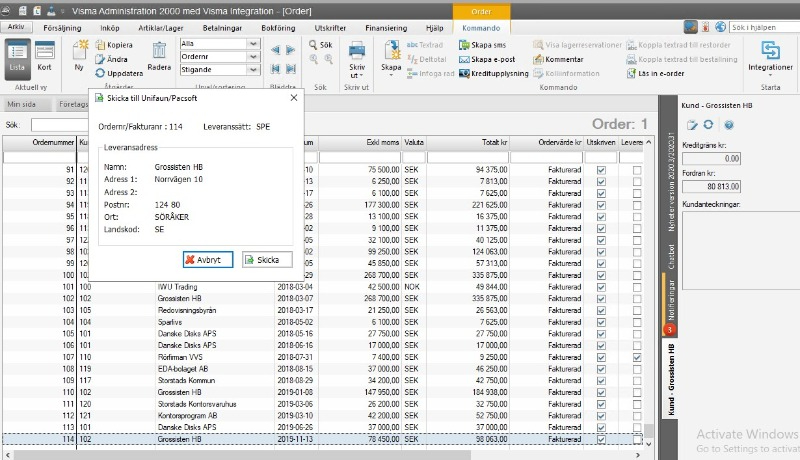800x460 pixels.
Task: Open Arkiv menu
Action: pyautogui.click(x=16, y=27)
